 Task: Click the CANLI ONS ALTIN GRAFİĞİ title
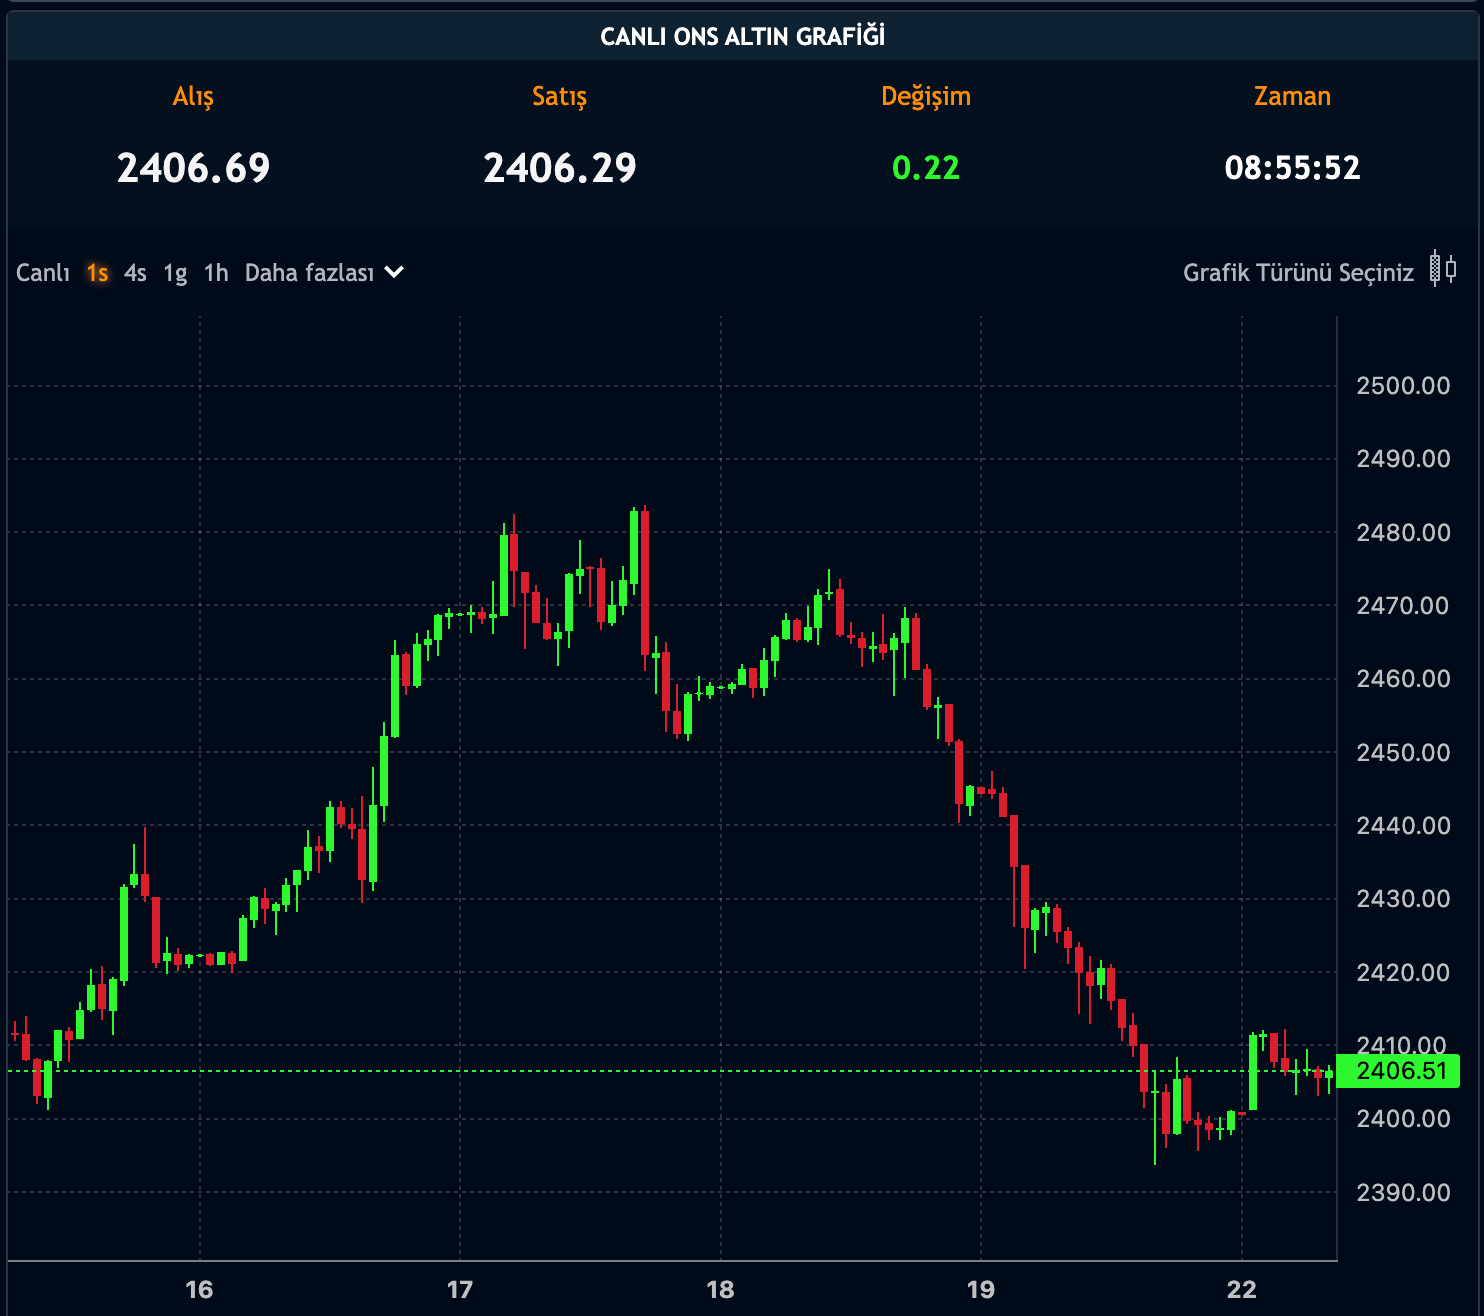click(742, 36)
